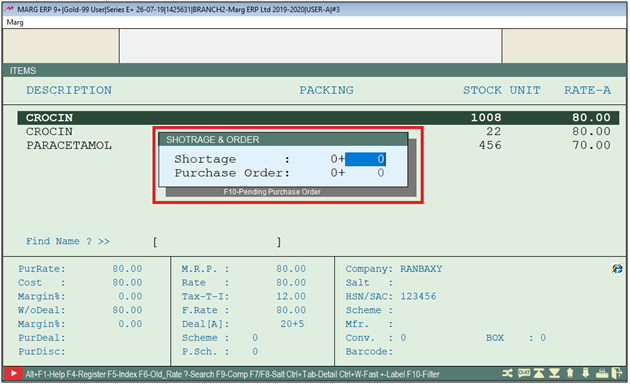Click the Deal[A] value 20+5

(292, 324)
